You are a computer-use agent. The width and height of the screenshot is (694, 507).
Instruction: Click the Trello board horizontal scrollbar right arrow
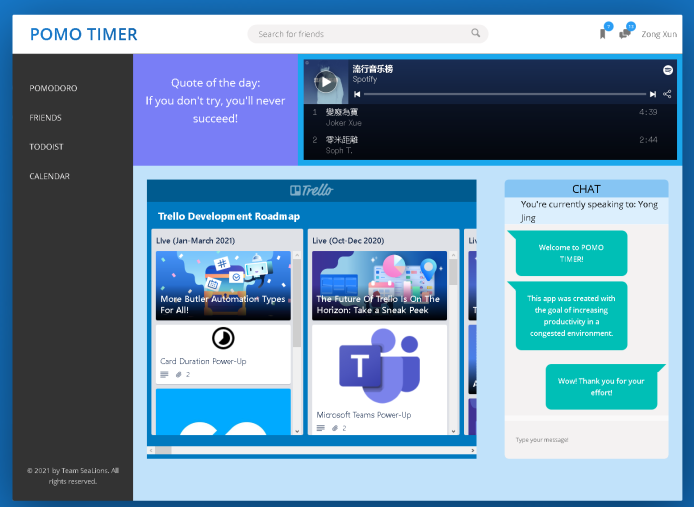pos(473,450)
